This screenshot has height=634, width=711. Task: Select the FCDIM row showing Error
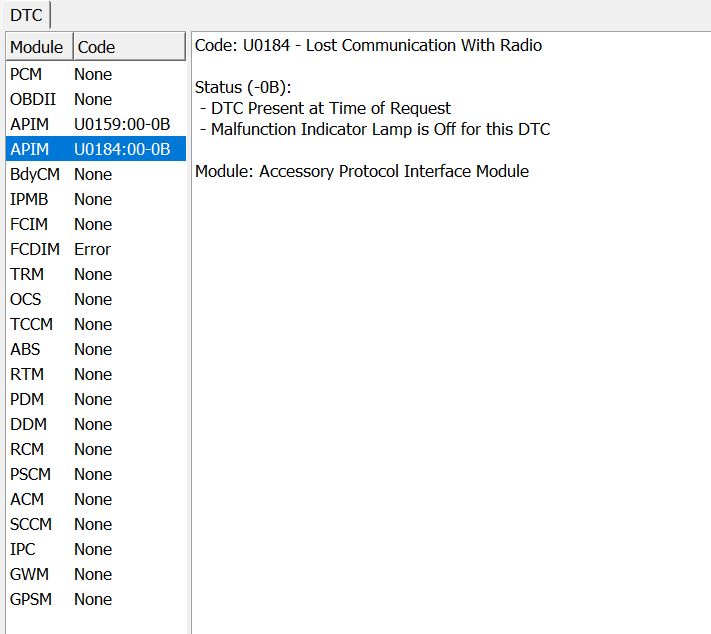[x=96, y=249]
